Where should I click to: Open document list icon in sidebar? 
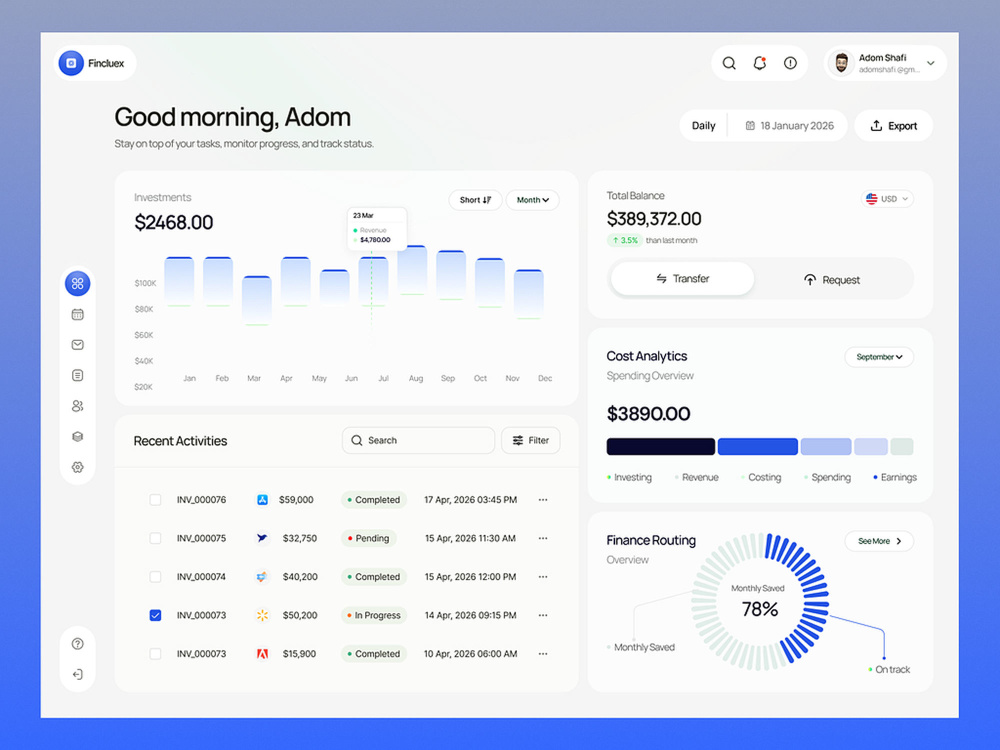point(78,375)
